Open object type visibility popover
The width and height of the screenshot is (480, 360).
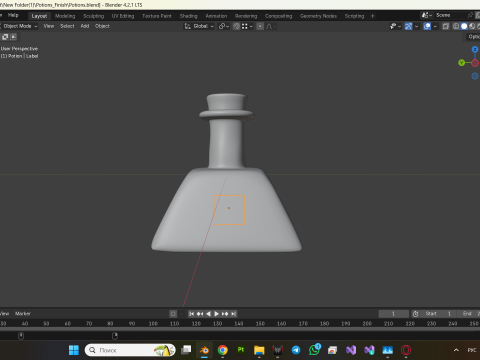click(395, 26)
